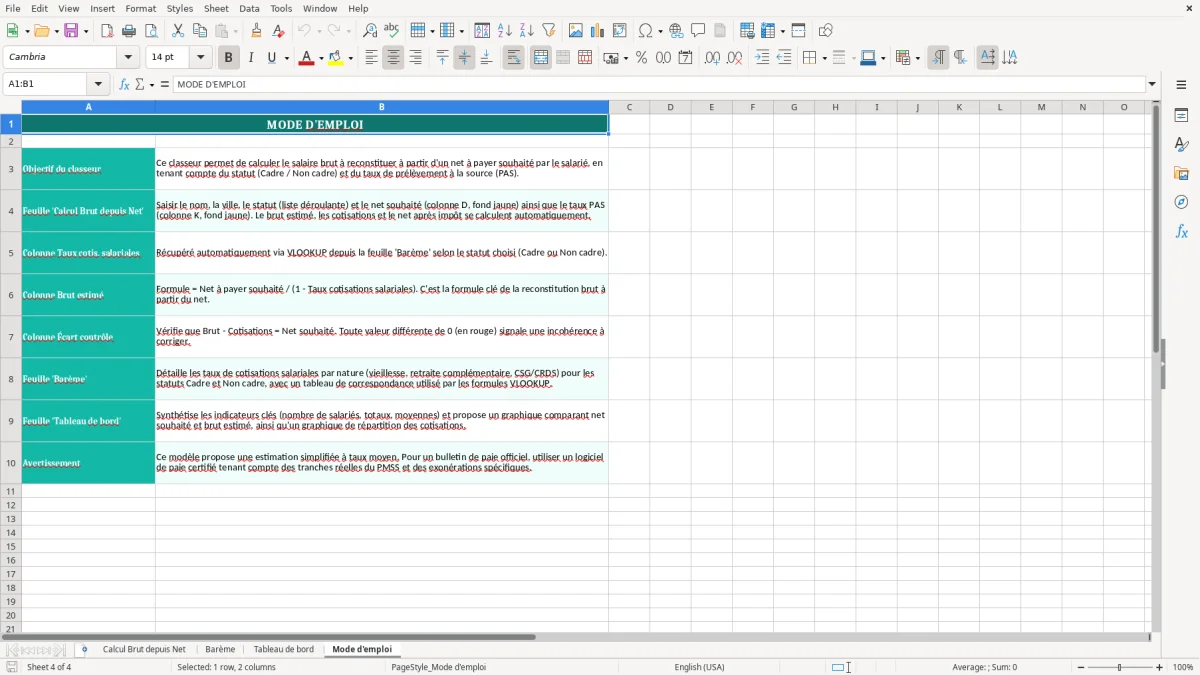Expand the formula bar

tap(1152, 85)
